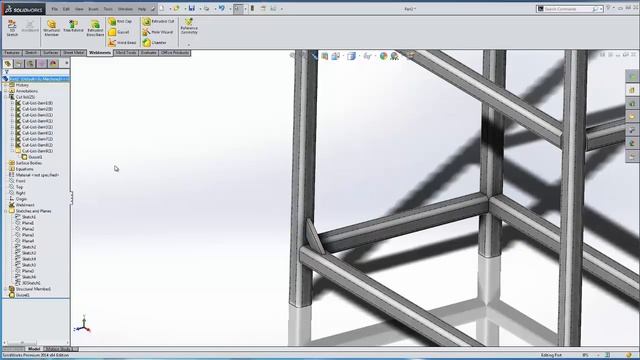Open the Trim/Extend tool

[73, 26]
